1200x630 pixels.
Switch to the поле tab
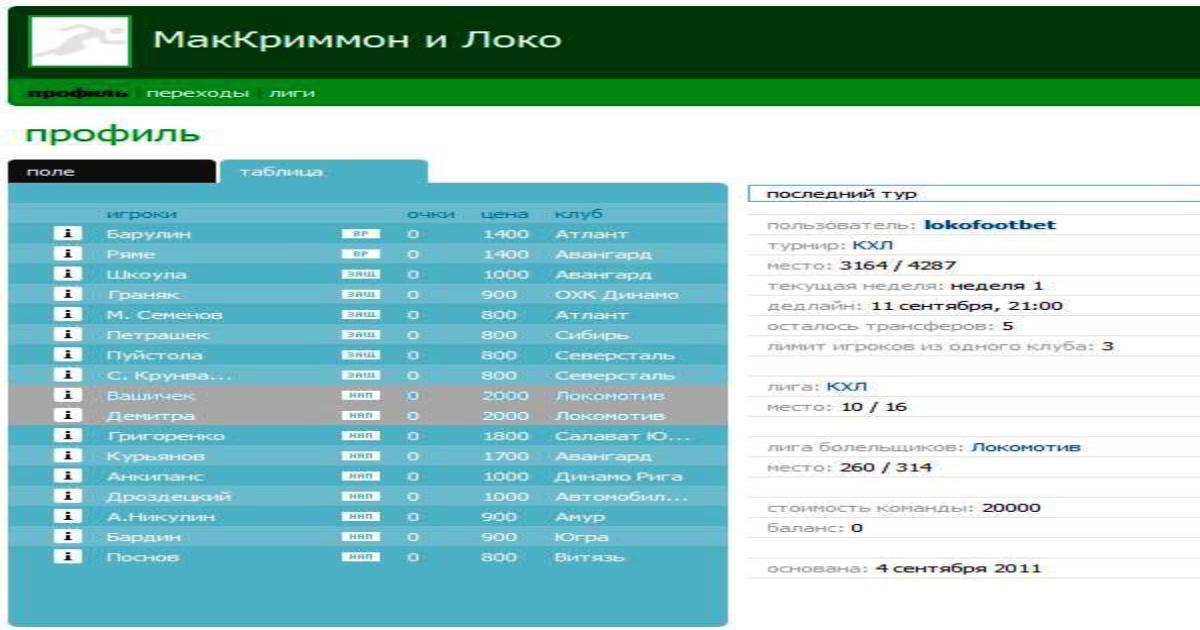coord(110,172)
